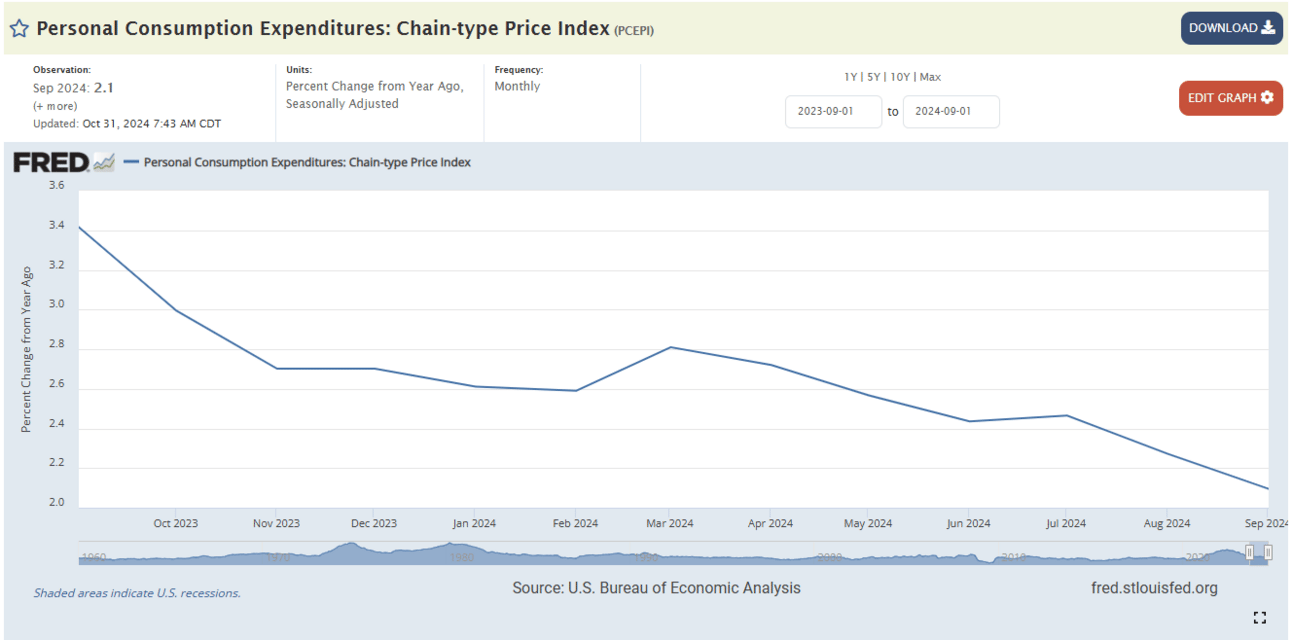Open the fred.stlouisfed.org link
Viewport: 1292px width, 640px height.
(x=1154, y=588)
